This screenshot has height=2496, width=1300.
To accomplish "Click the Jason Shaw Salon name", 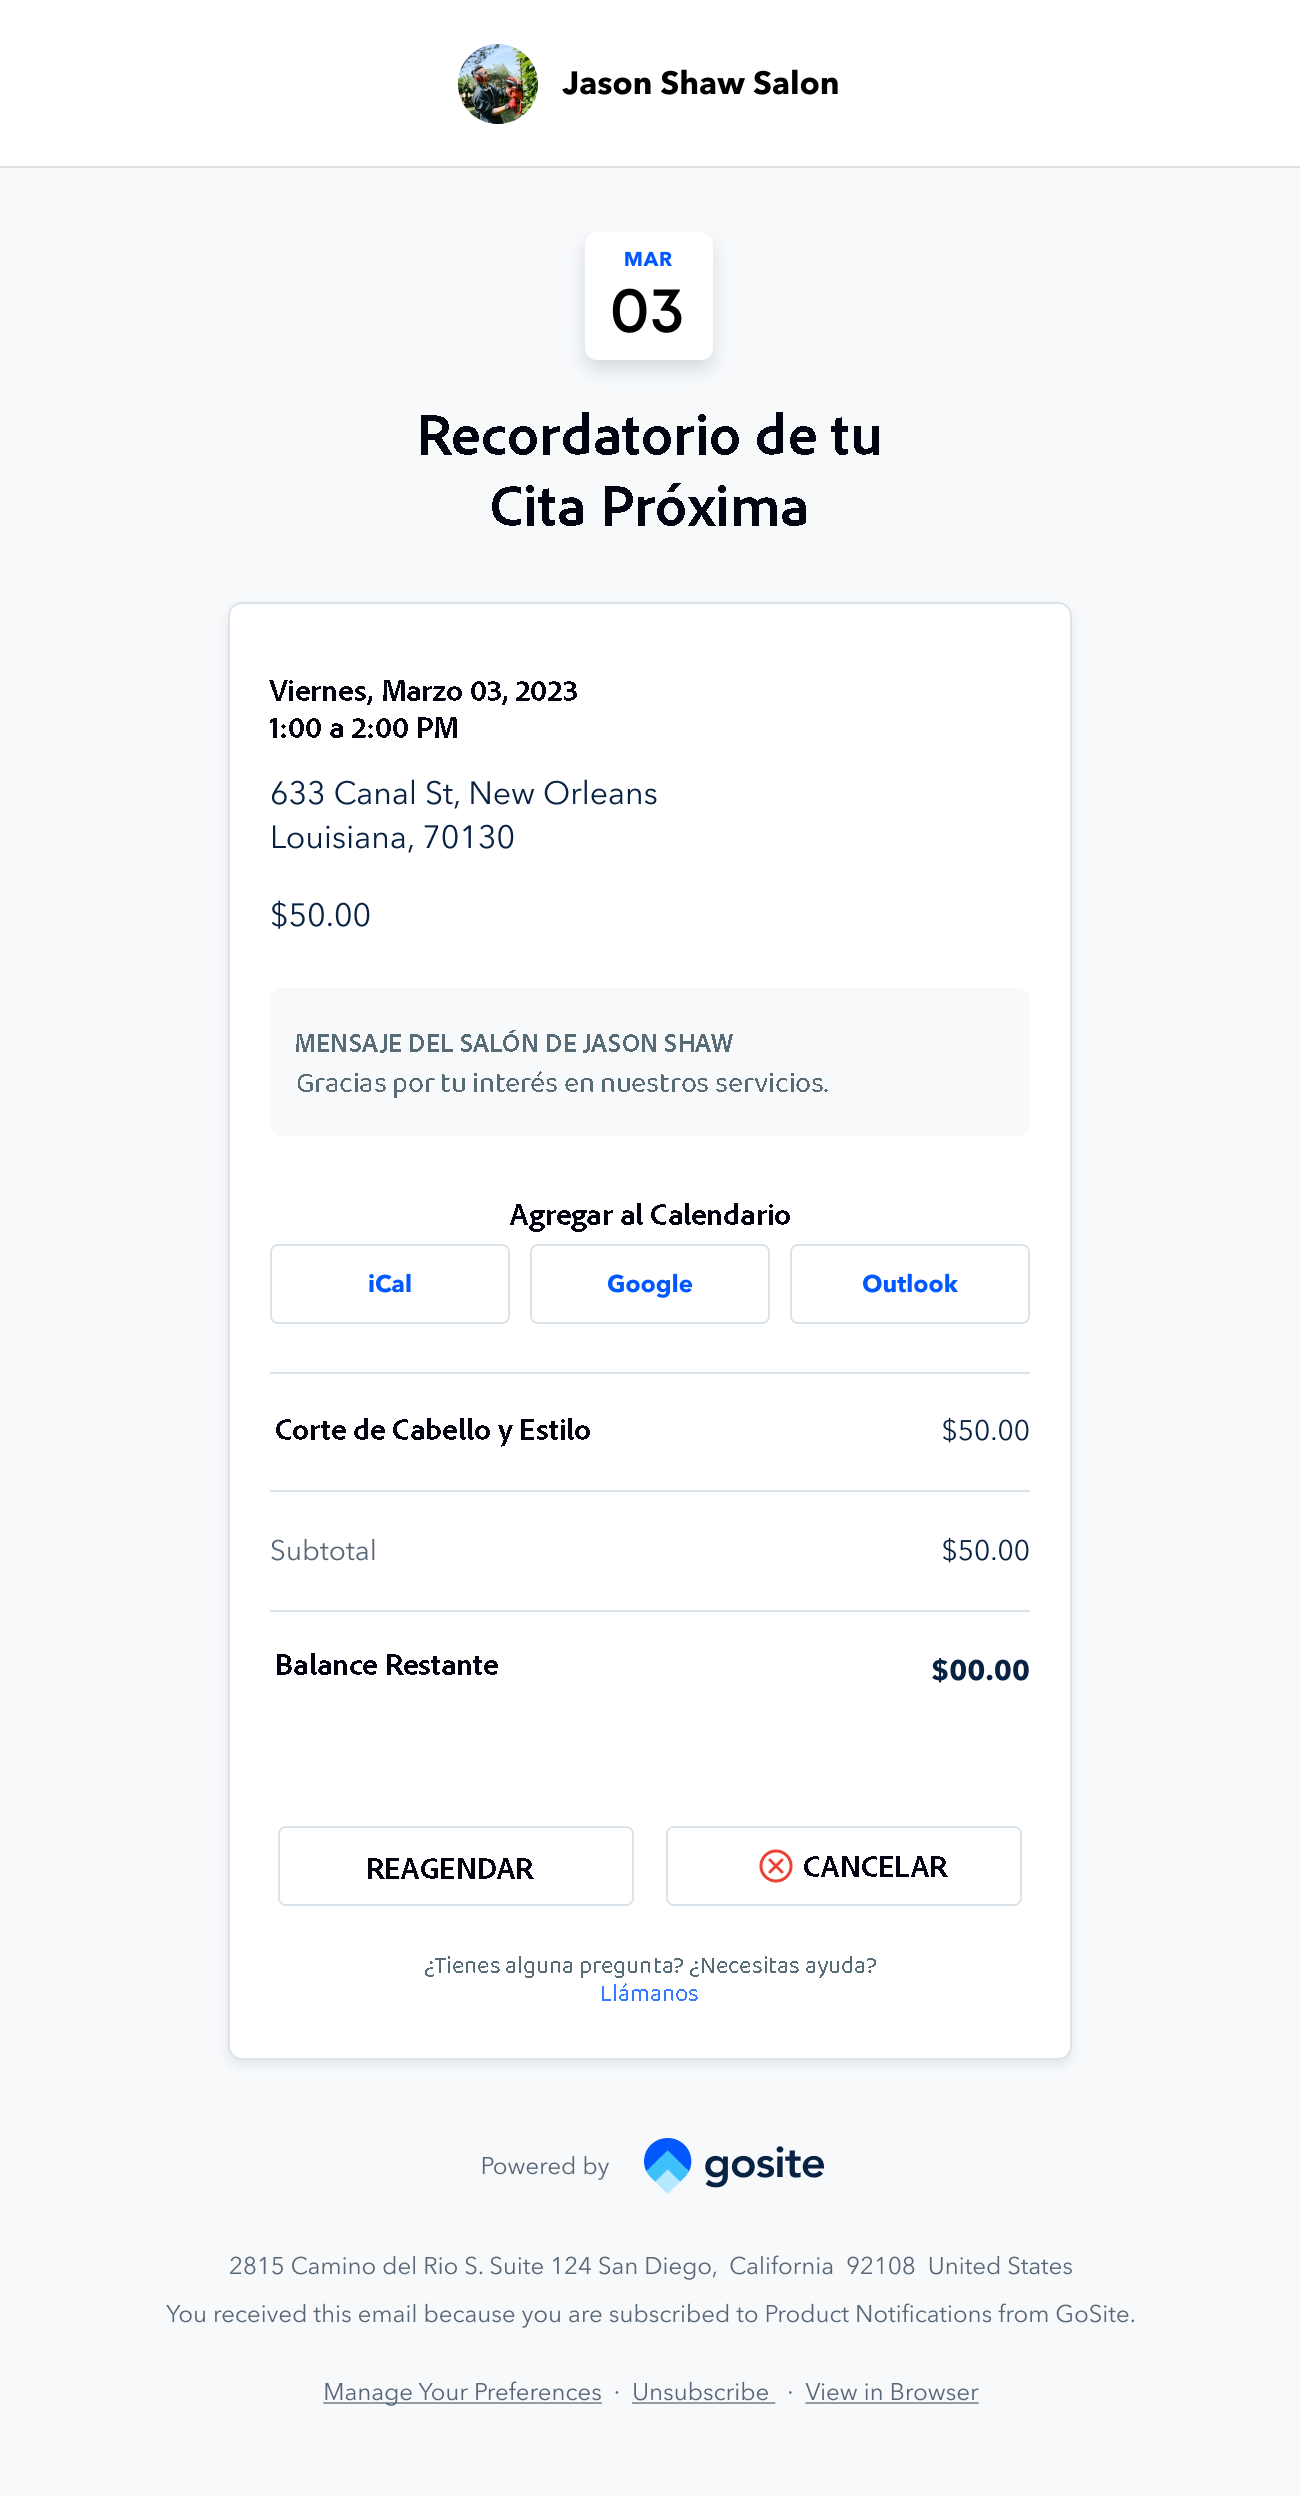I will [700, 83].
